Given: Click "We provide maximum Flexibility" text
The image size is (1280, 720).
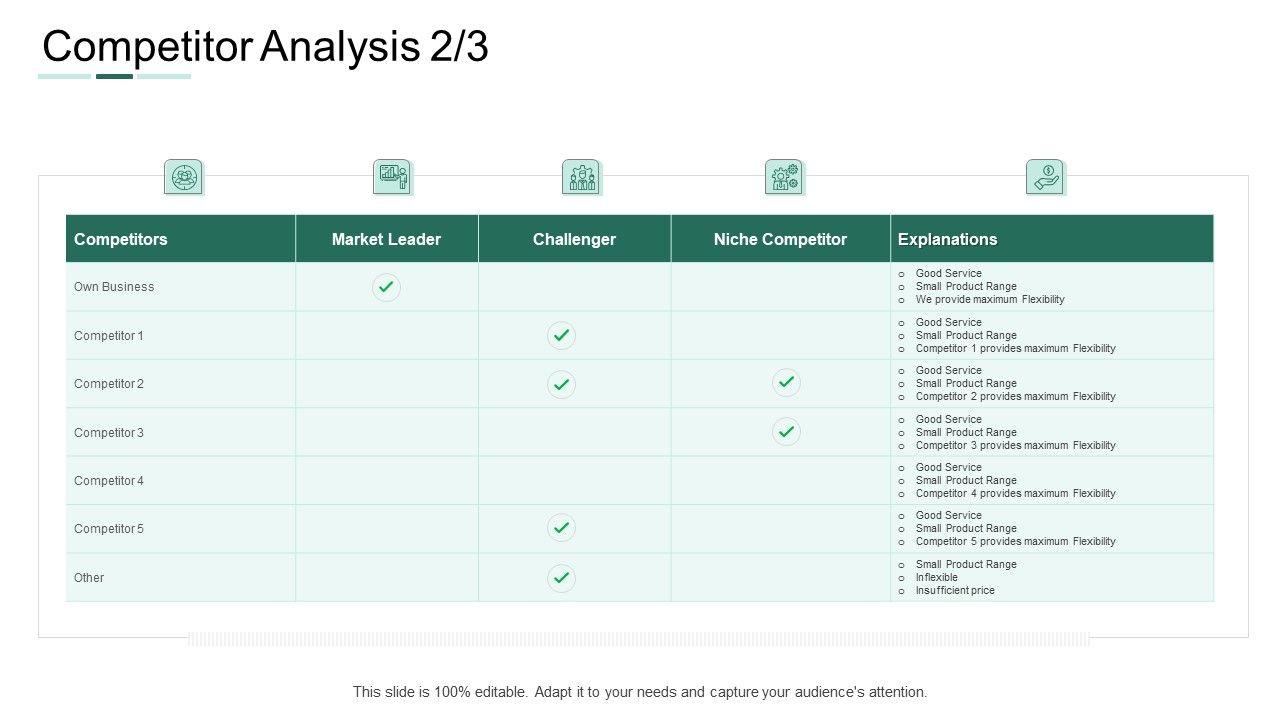Looking at the screenshot, I should [x=990, y=299].
